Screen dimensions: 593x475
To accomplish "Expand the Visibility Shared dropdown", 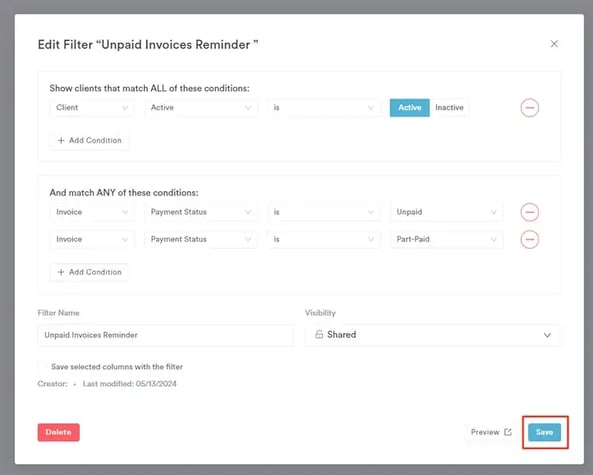I will pyautogui.click(x=432, y=335).
